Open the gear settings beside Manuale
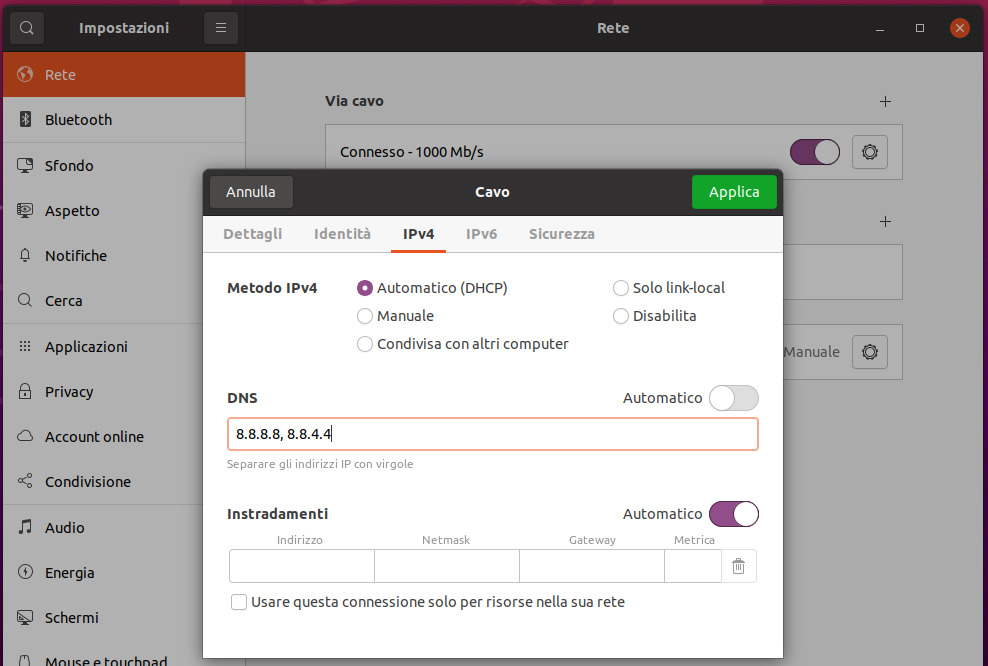Image resolution: width=988 pixels, height=666 pixels. 869,352
